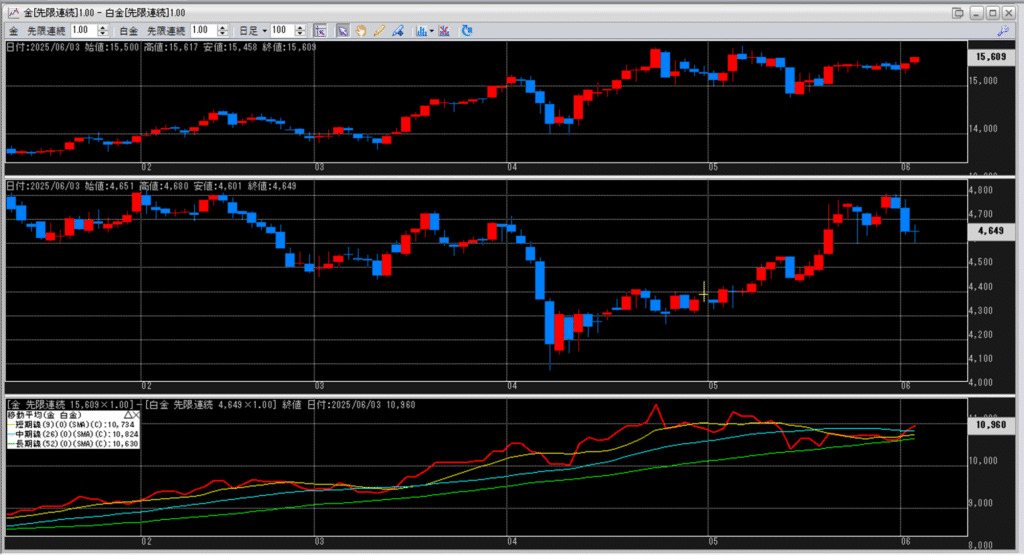This screenshot has width=1024, height=555.
Task: Click the 白金 symbol label in toolbar
Action: point(131,31)
